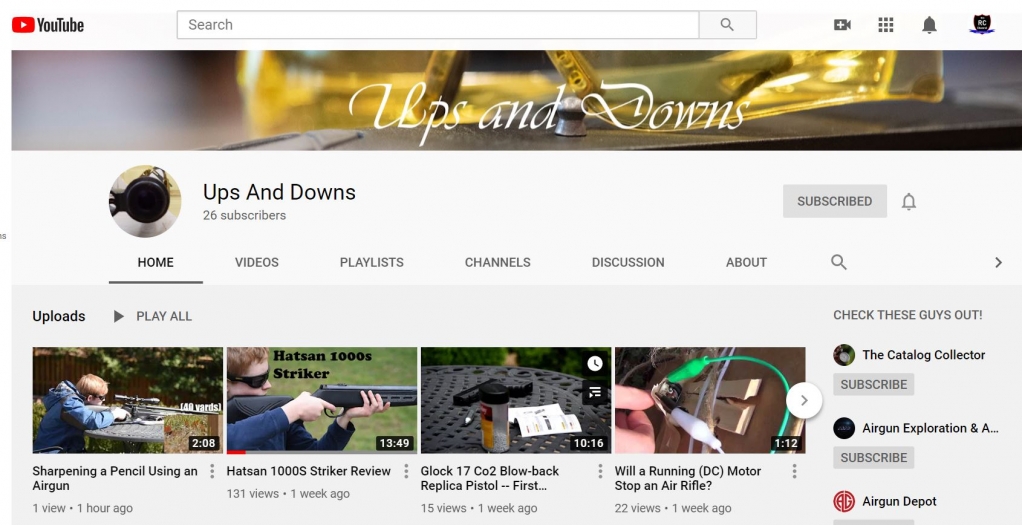Viewport: 1022px width, 525px height.
Task: Open the notifications bell in header
Action: tap(929, 25)
